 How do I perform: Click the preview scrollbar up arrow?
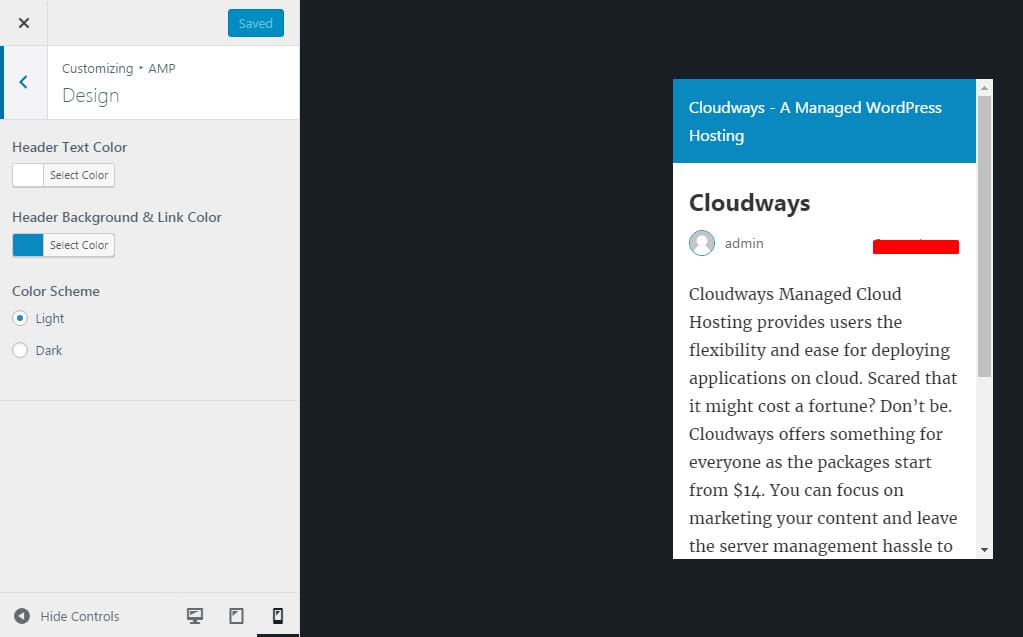984,88
